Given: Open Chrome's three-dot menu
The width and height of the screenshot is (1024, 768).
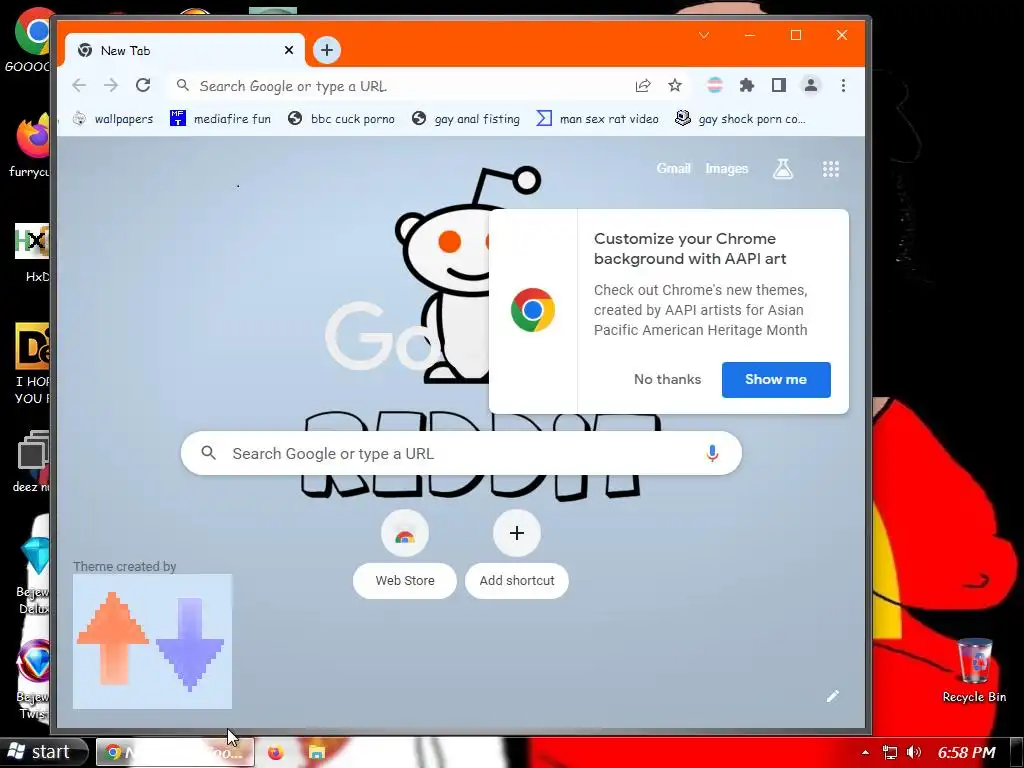Looking at the screenshot, I should coord(843,86).
